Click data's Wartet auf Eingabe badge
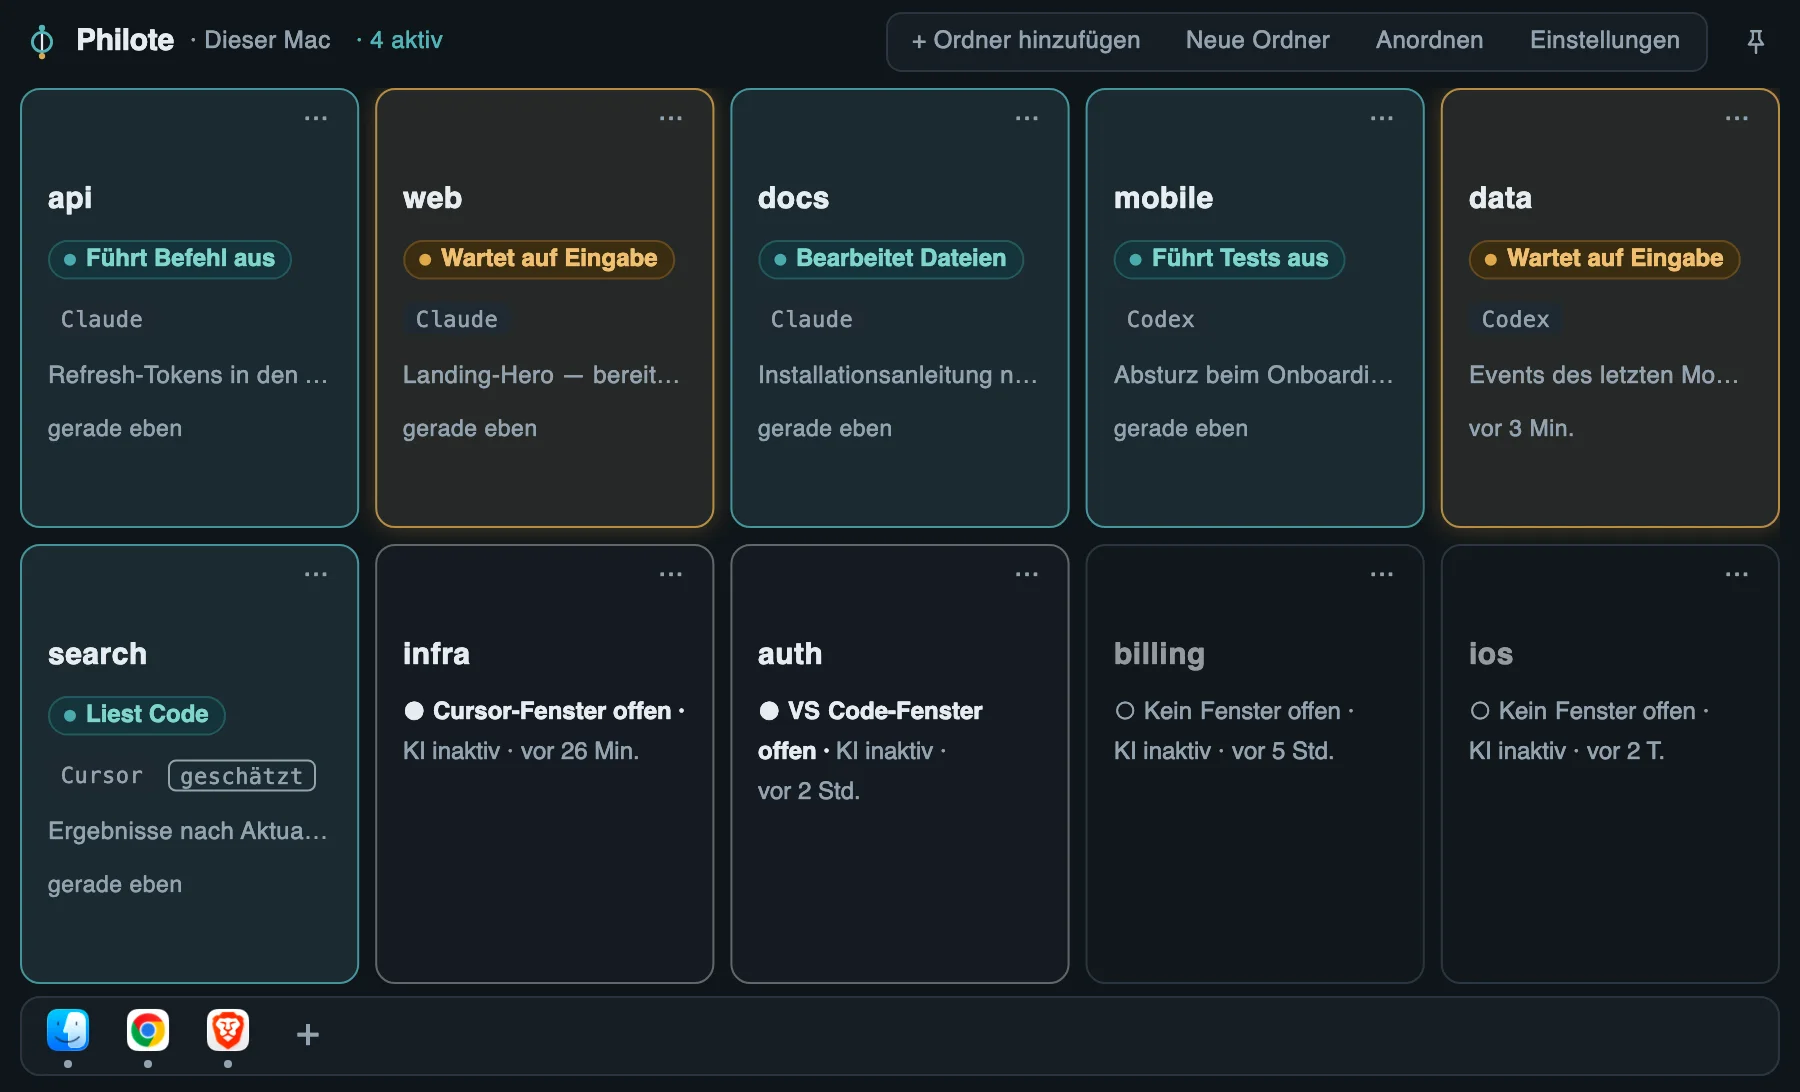1800x1092 pixels. click(1605, 259)
